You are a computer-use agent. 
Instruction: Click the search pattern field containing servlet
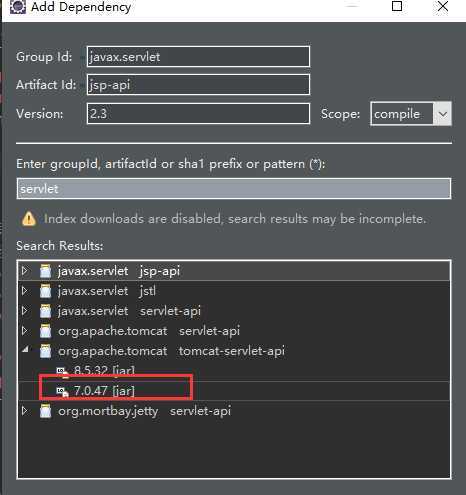(234, 189)
